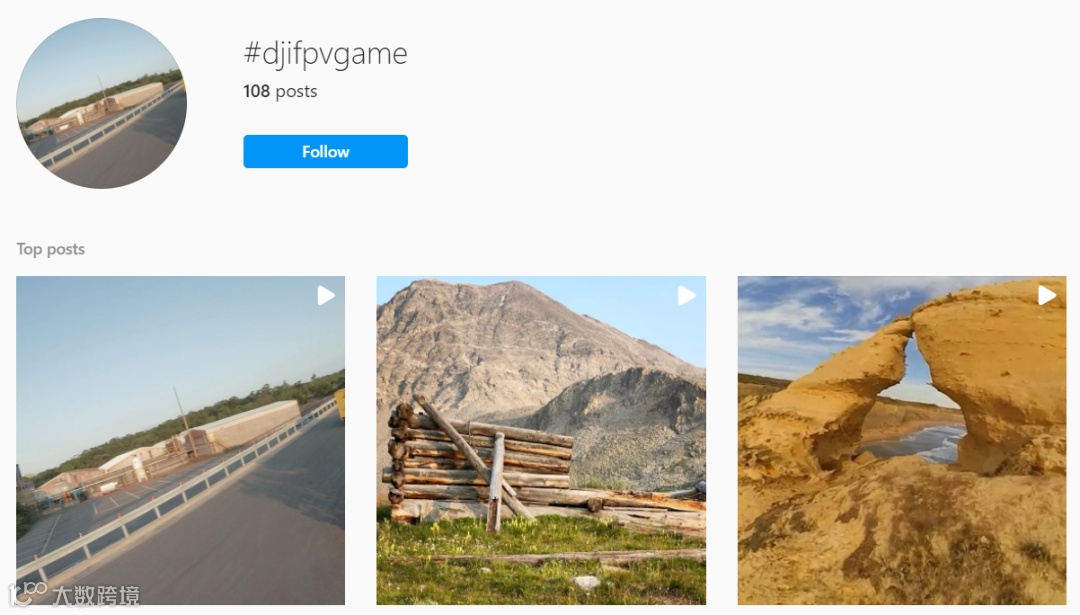Viewport: 1080px width, 615px height.
Task: Click the Top posts section label
Action: [50, 249]
